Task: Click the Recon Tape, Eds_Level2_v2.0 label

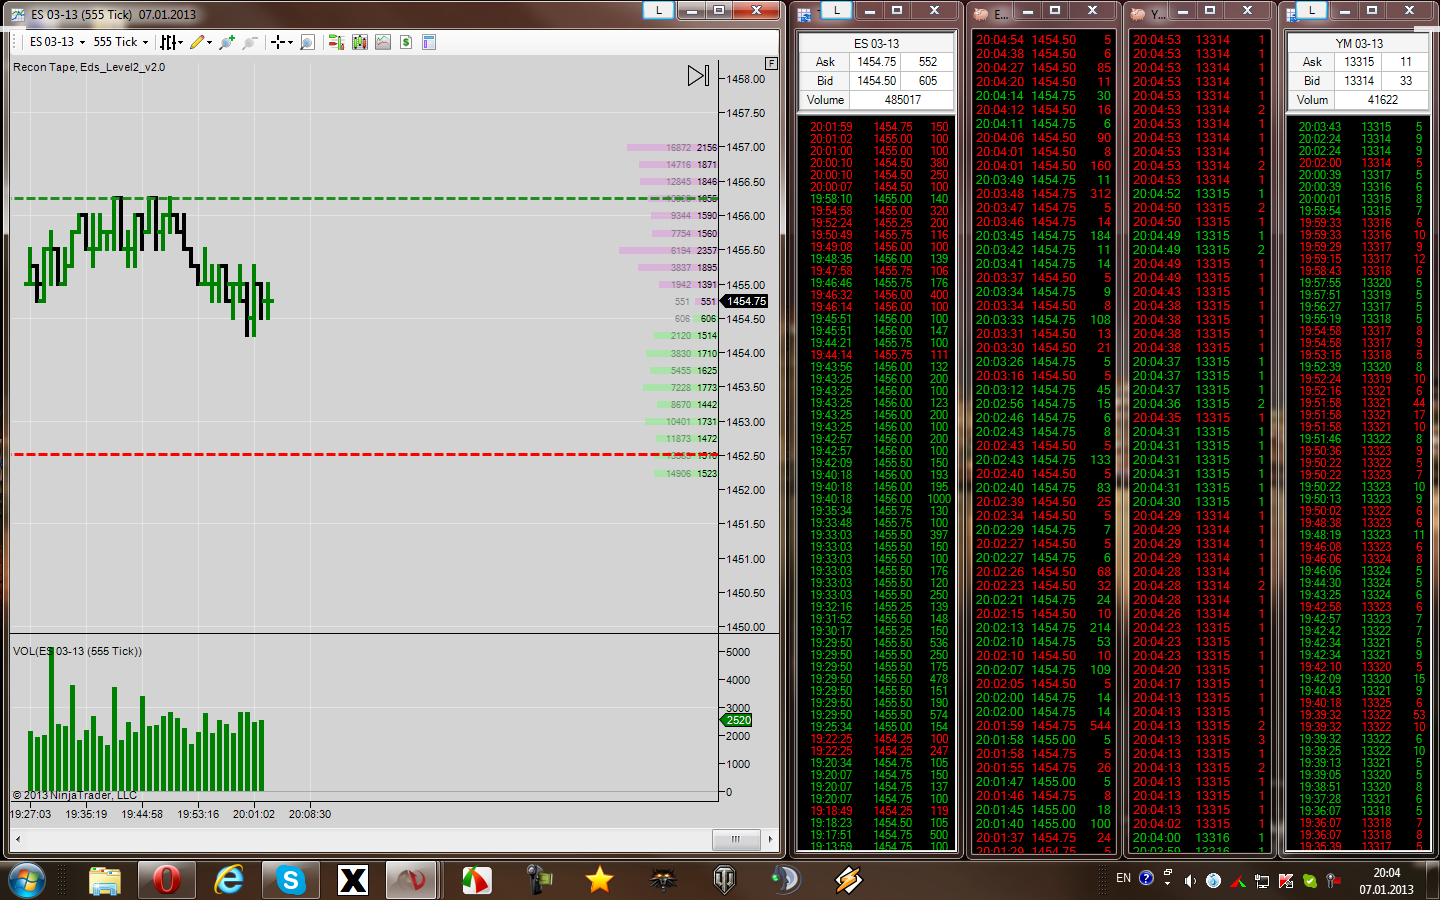Action: tap(89, 67)
